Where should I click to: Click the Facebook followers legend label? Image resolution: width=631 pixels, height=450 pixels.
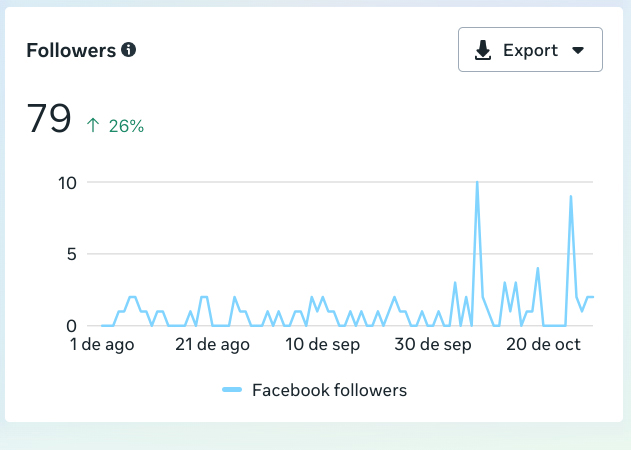(329, 390)
